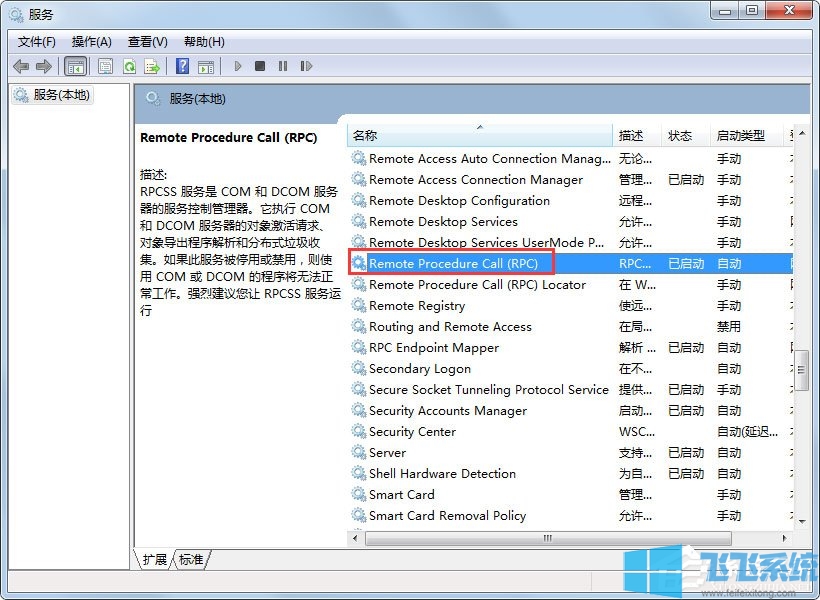
Task: Open the 查看(V) menu
Action: [x=146, y=42]
